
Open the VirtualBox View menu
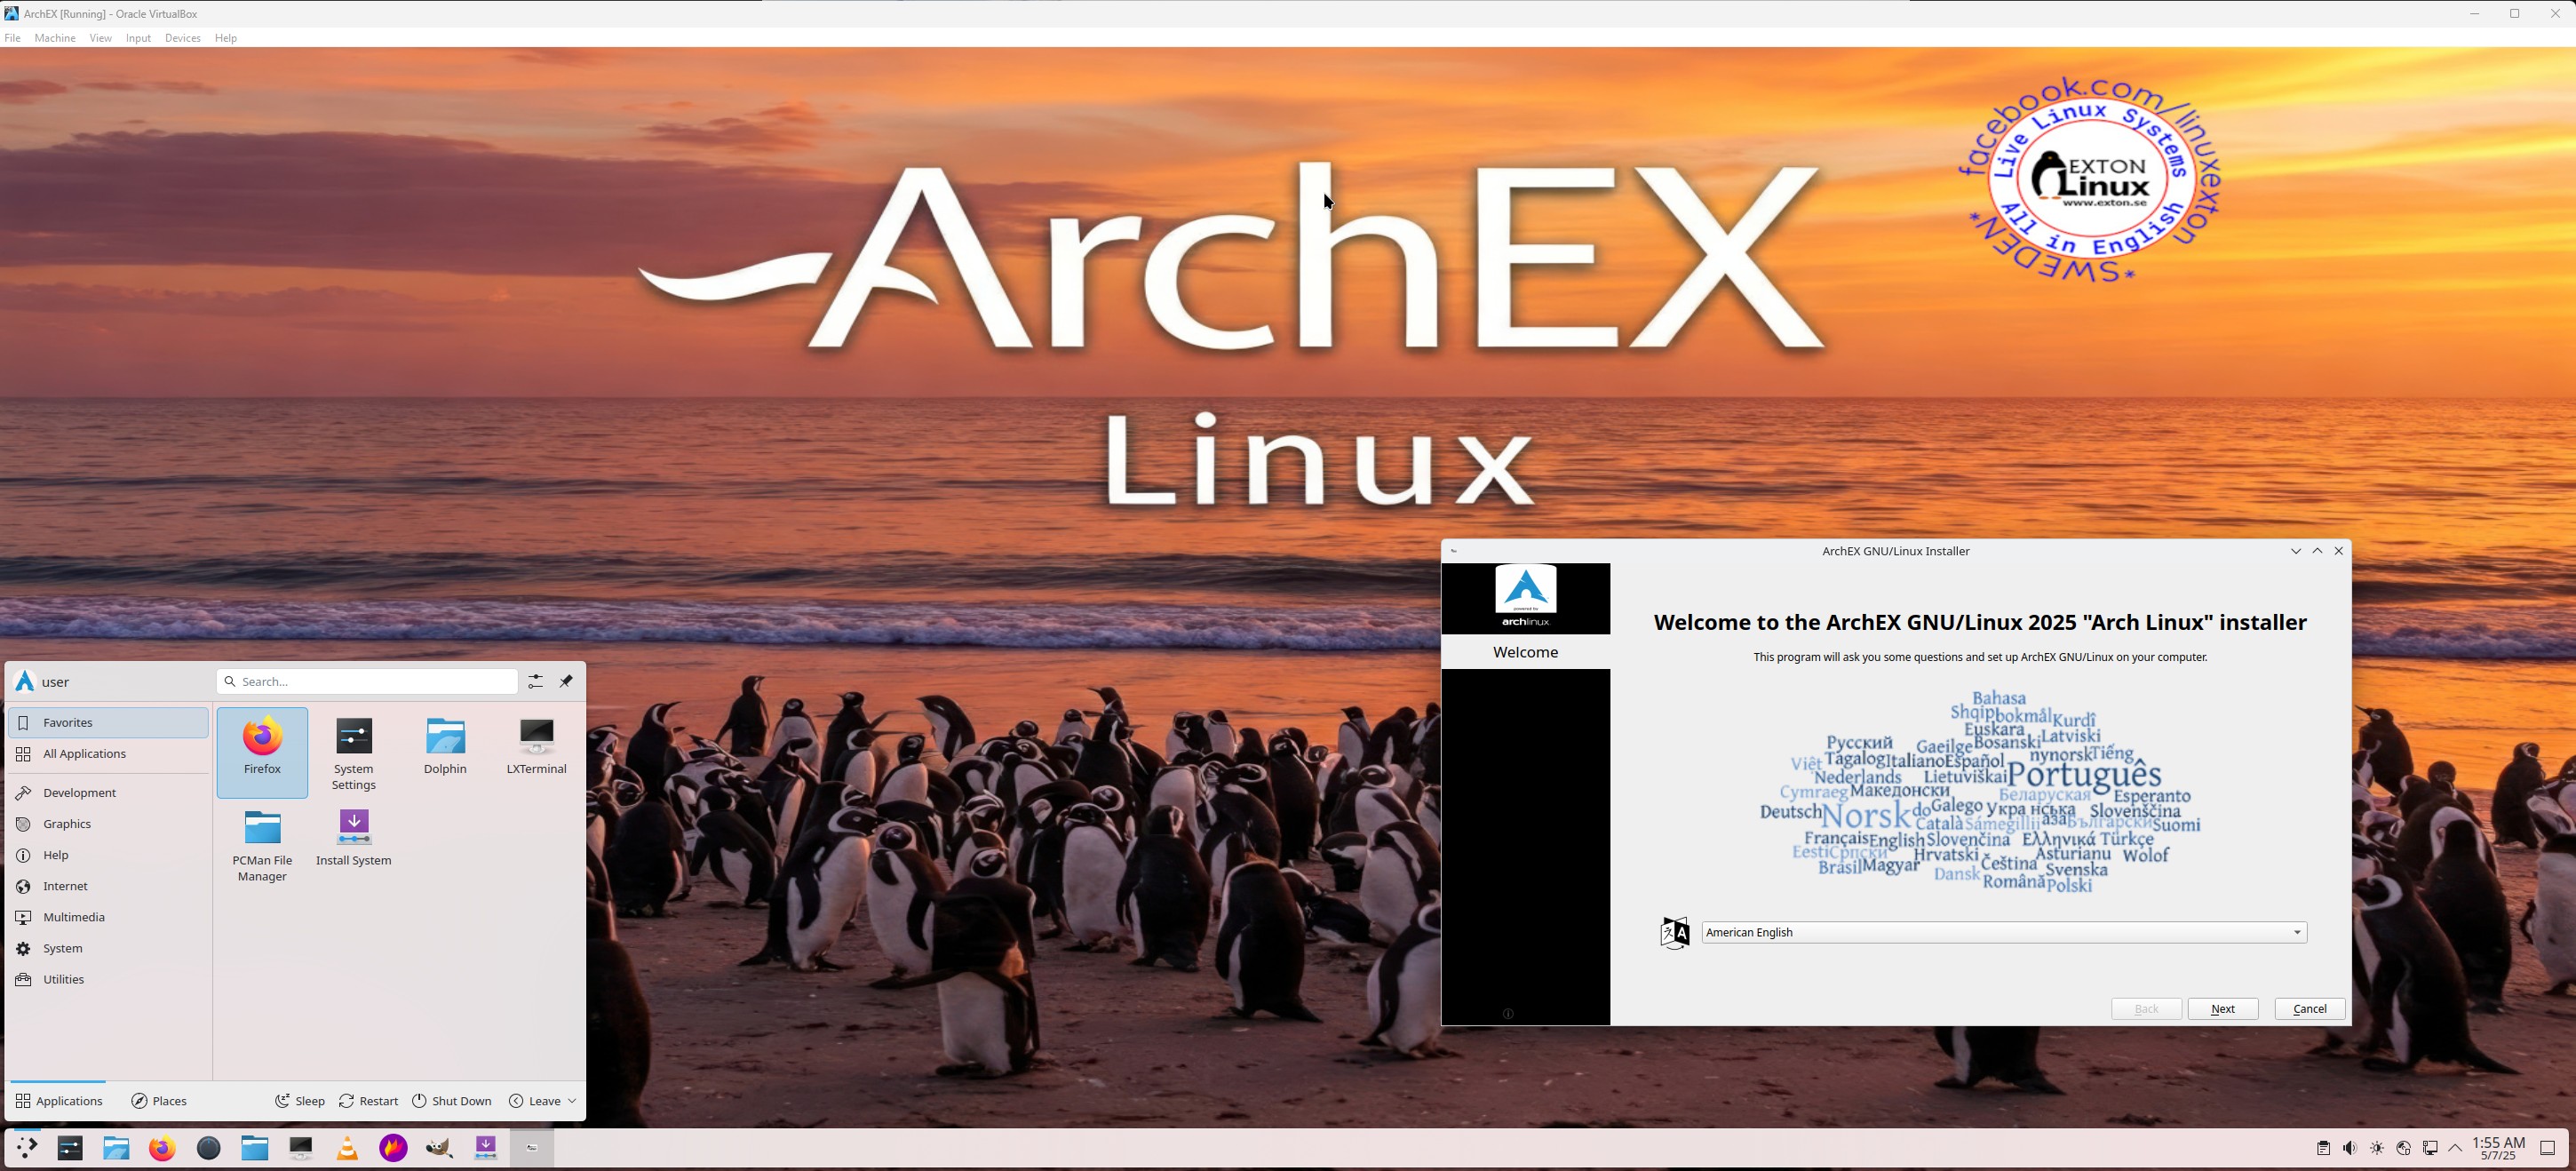pyautogui.click(x=100, y=38)
